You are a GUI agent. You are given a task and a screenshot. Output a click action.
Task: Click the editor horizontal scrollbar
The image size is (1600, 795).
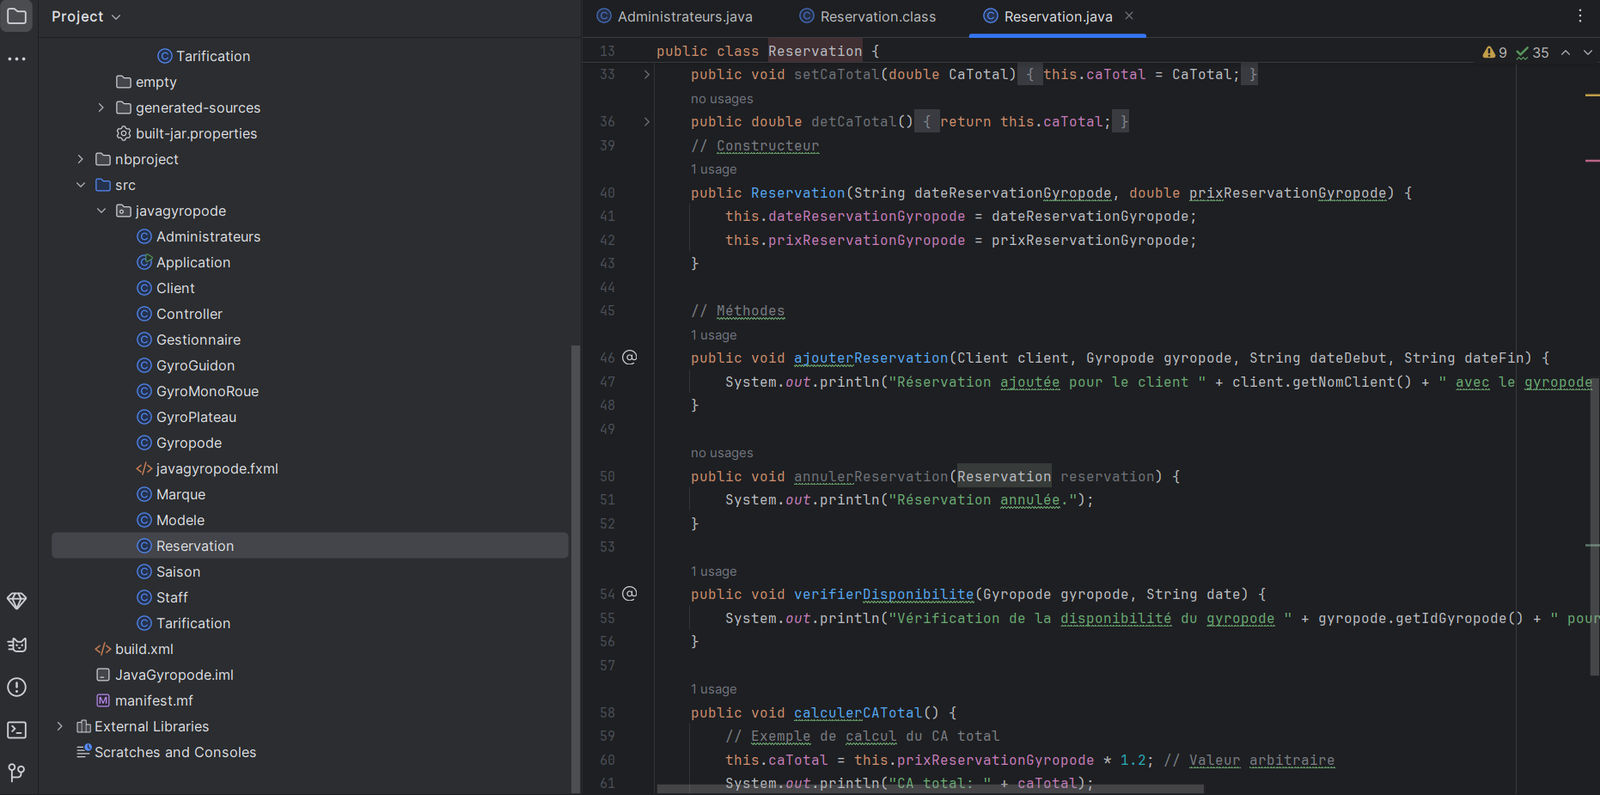[930, 789]
